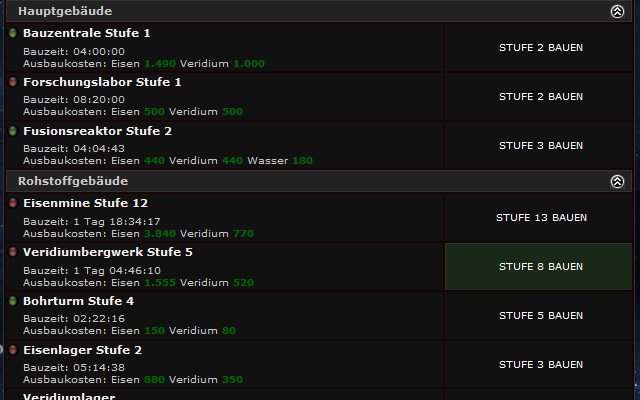The height and width of the screenshot is (400, 640).
Task: Collapse the Rohstoffgebäude section with chevron icon
Action: pos(617,181)
